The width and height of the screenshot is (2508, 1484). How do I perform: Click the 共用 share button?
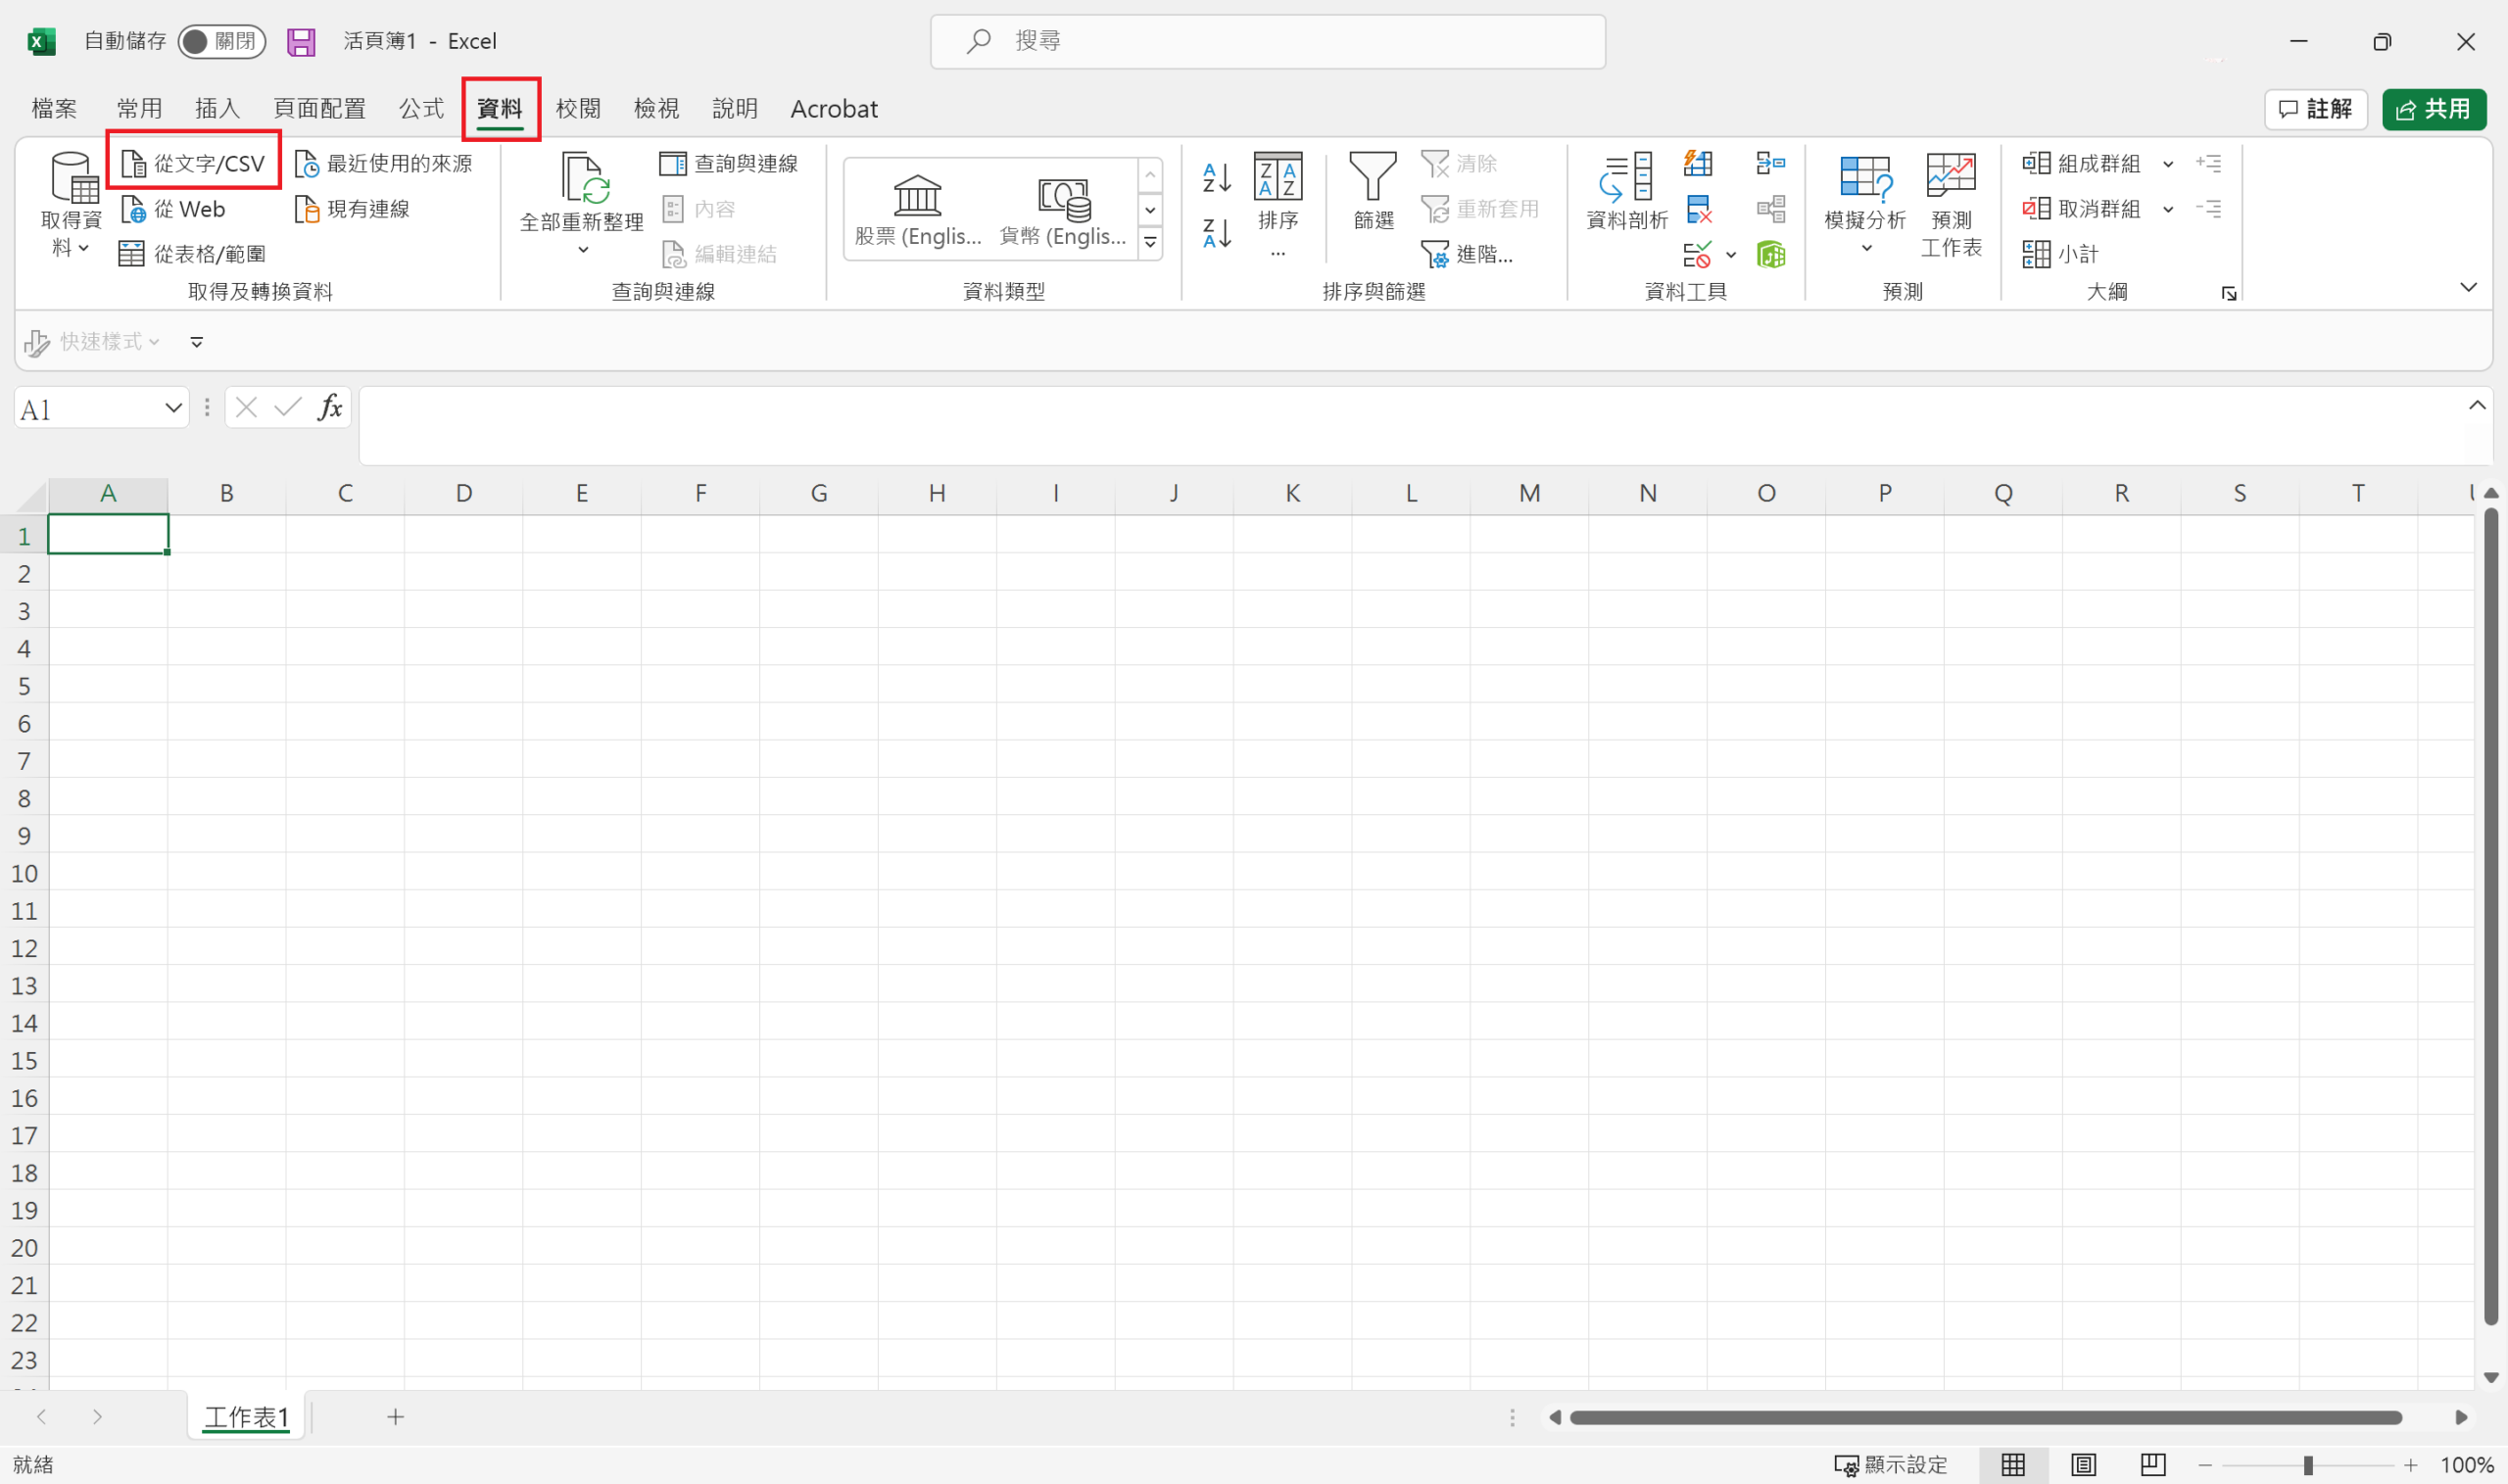click(2433, 109)
